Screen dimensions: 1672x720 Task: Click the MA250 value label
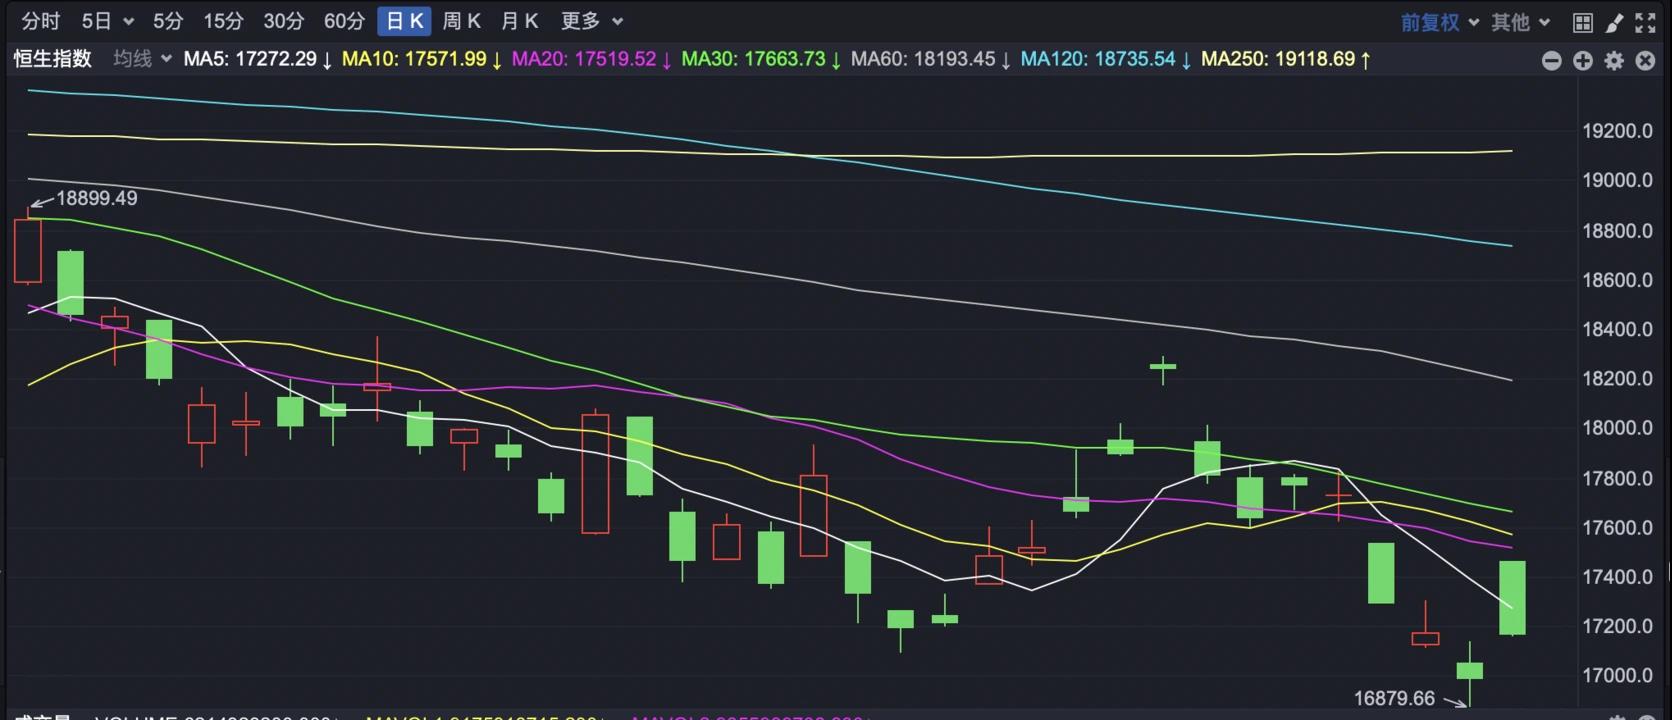coord(1284,59)
